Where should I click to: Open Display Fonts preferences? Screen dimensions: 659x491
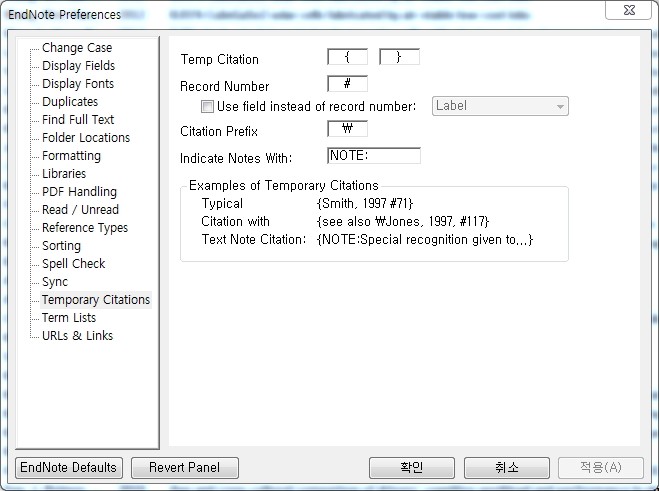click(78, 84)
